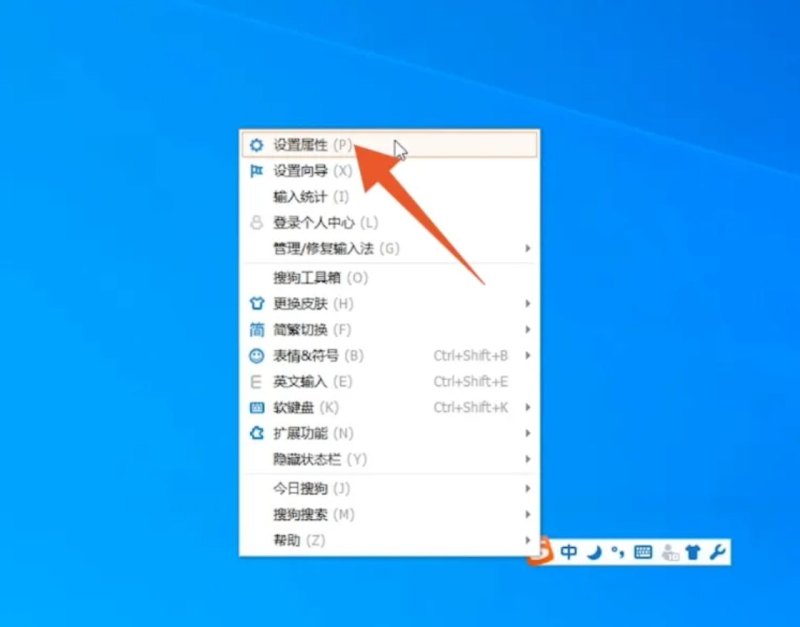Expand the 表情&符号 submenu arrow
The height and width of the screenshot is (627, 800).
pyautogui.click(x=528, y=356)
